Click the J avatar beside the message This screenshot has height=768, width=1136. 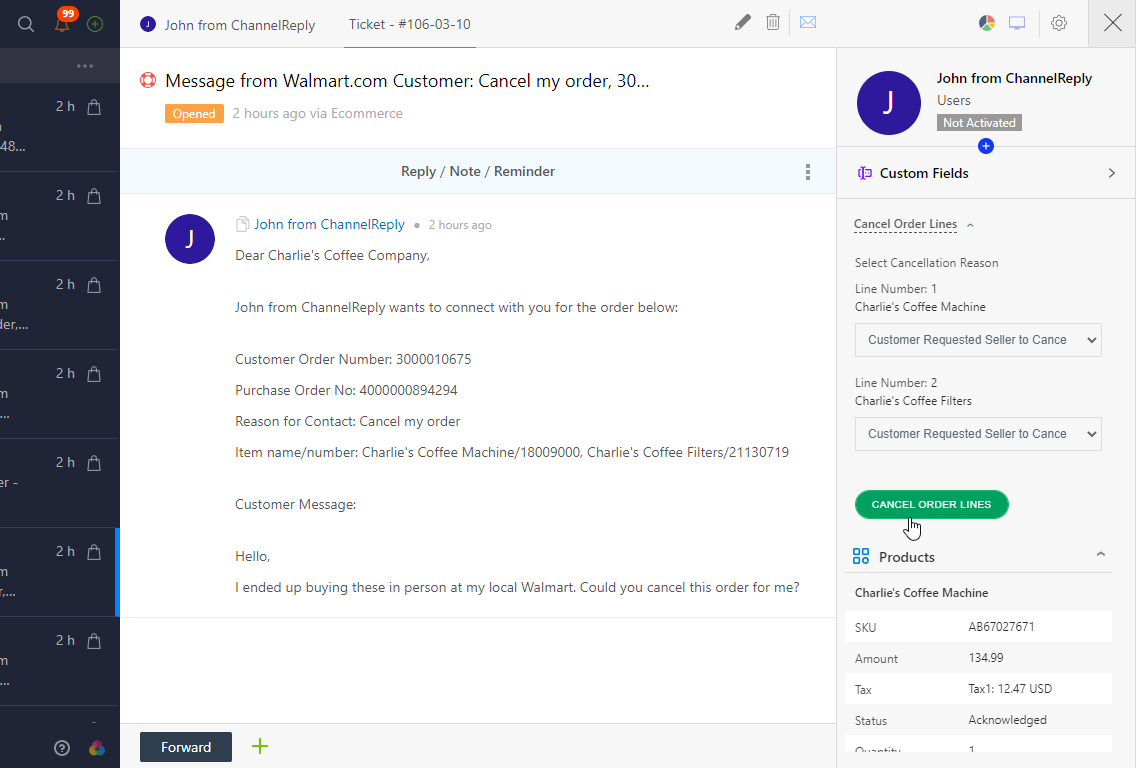coord(190,239)
